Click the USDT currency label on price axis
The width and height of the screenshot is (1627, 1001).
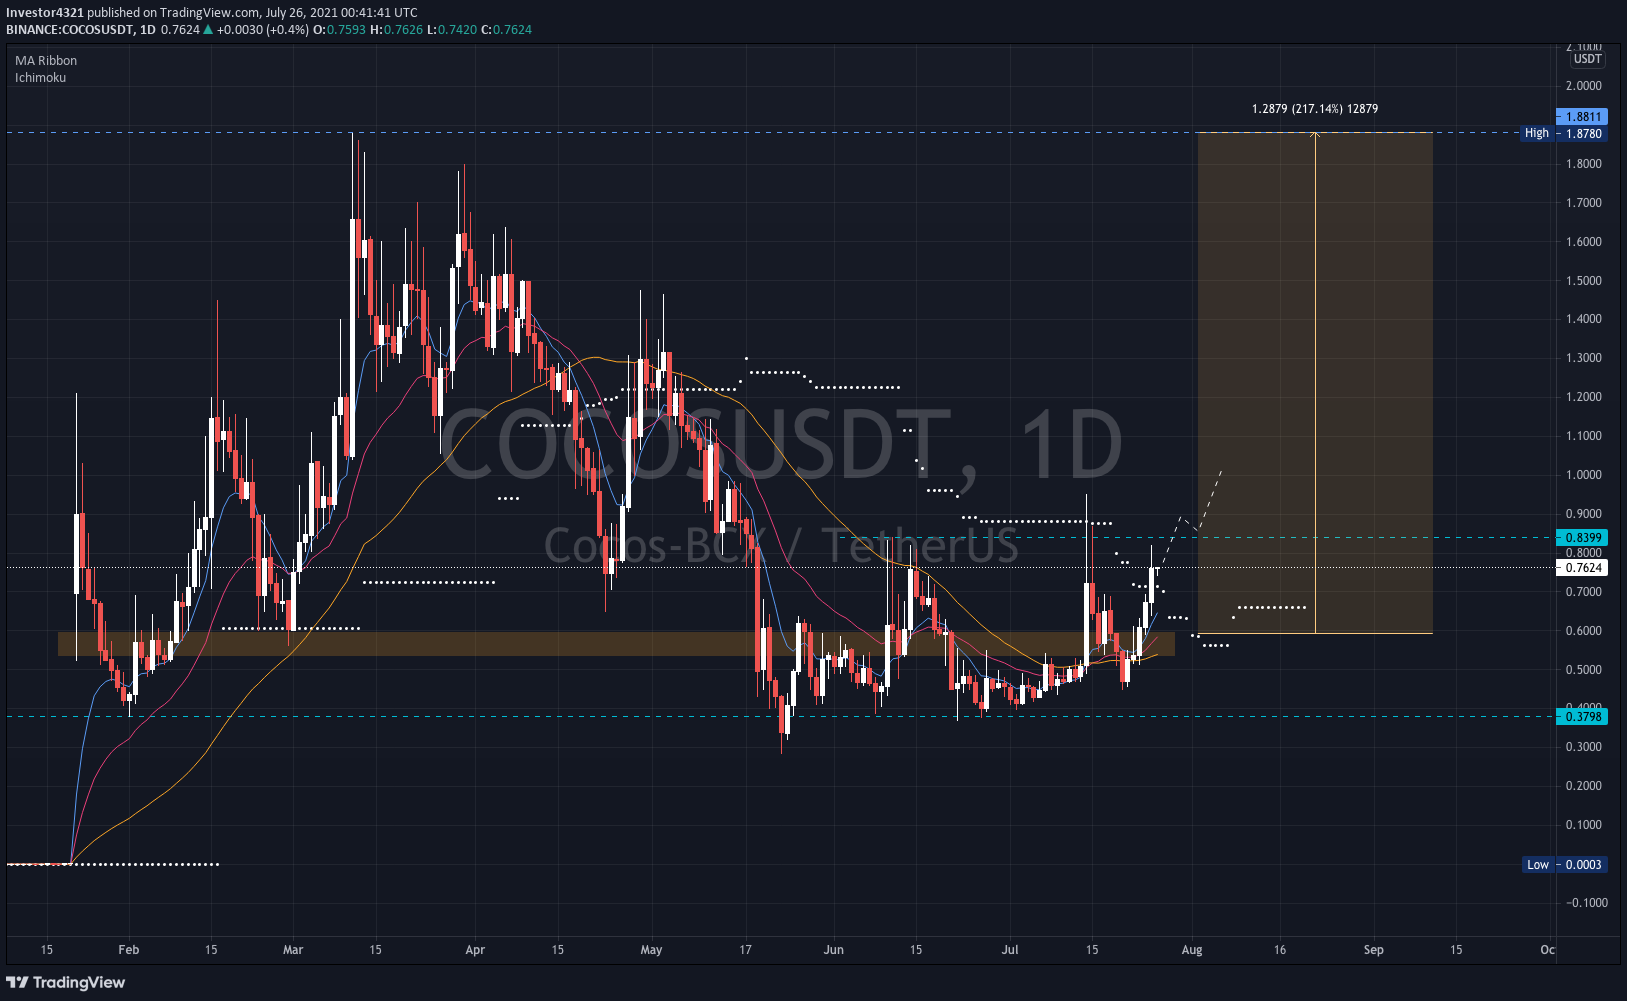1587,59
